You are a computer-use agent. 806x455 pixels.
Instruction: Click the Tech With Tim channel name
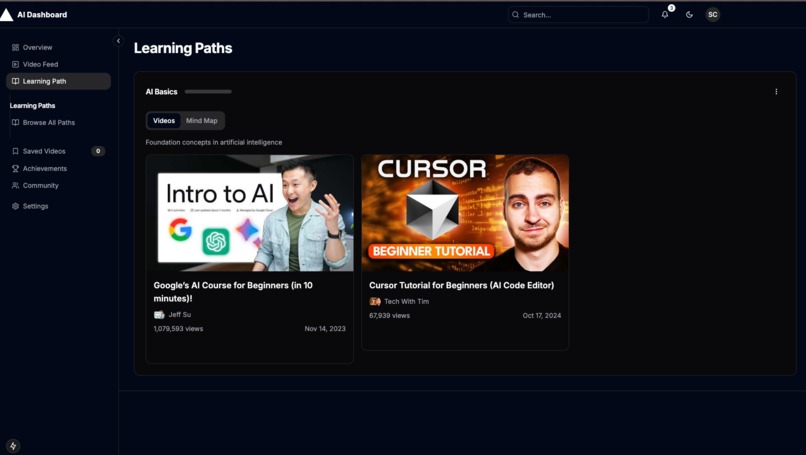[407, 302]
